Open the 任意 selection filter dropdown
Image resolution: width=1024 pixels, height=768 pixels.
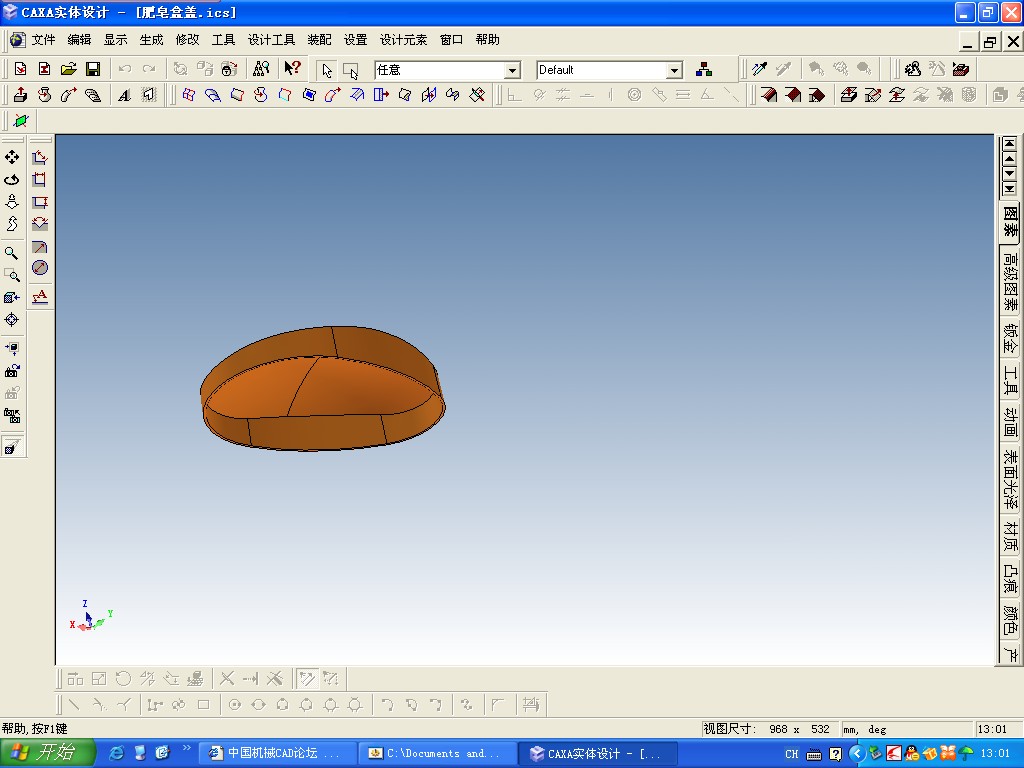pos(513,70)
